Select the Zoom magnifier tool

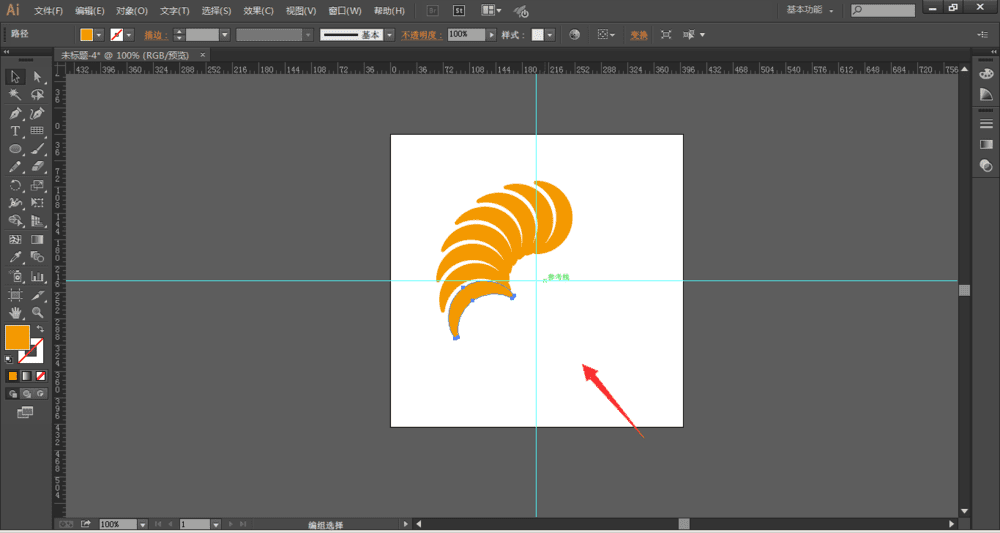point(38,313)
